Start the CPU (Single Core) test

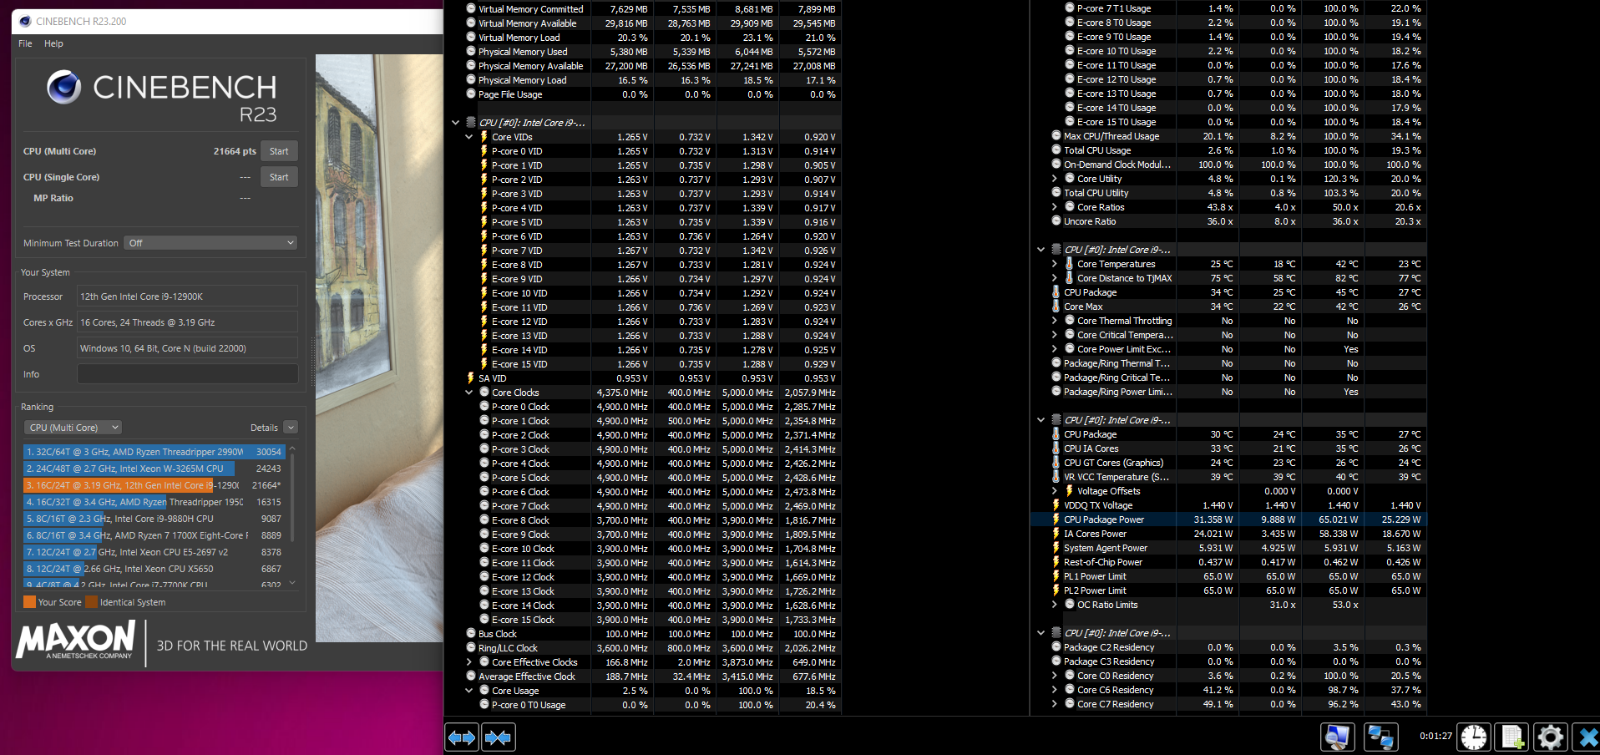coord(279,177)
